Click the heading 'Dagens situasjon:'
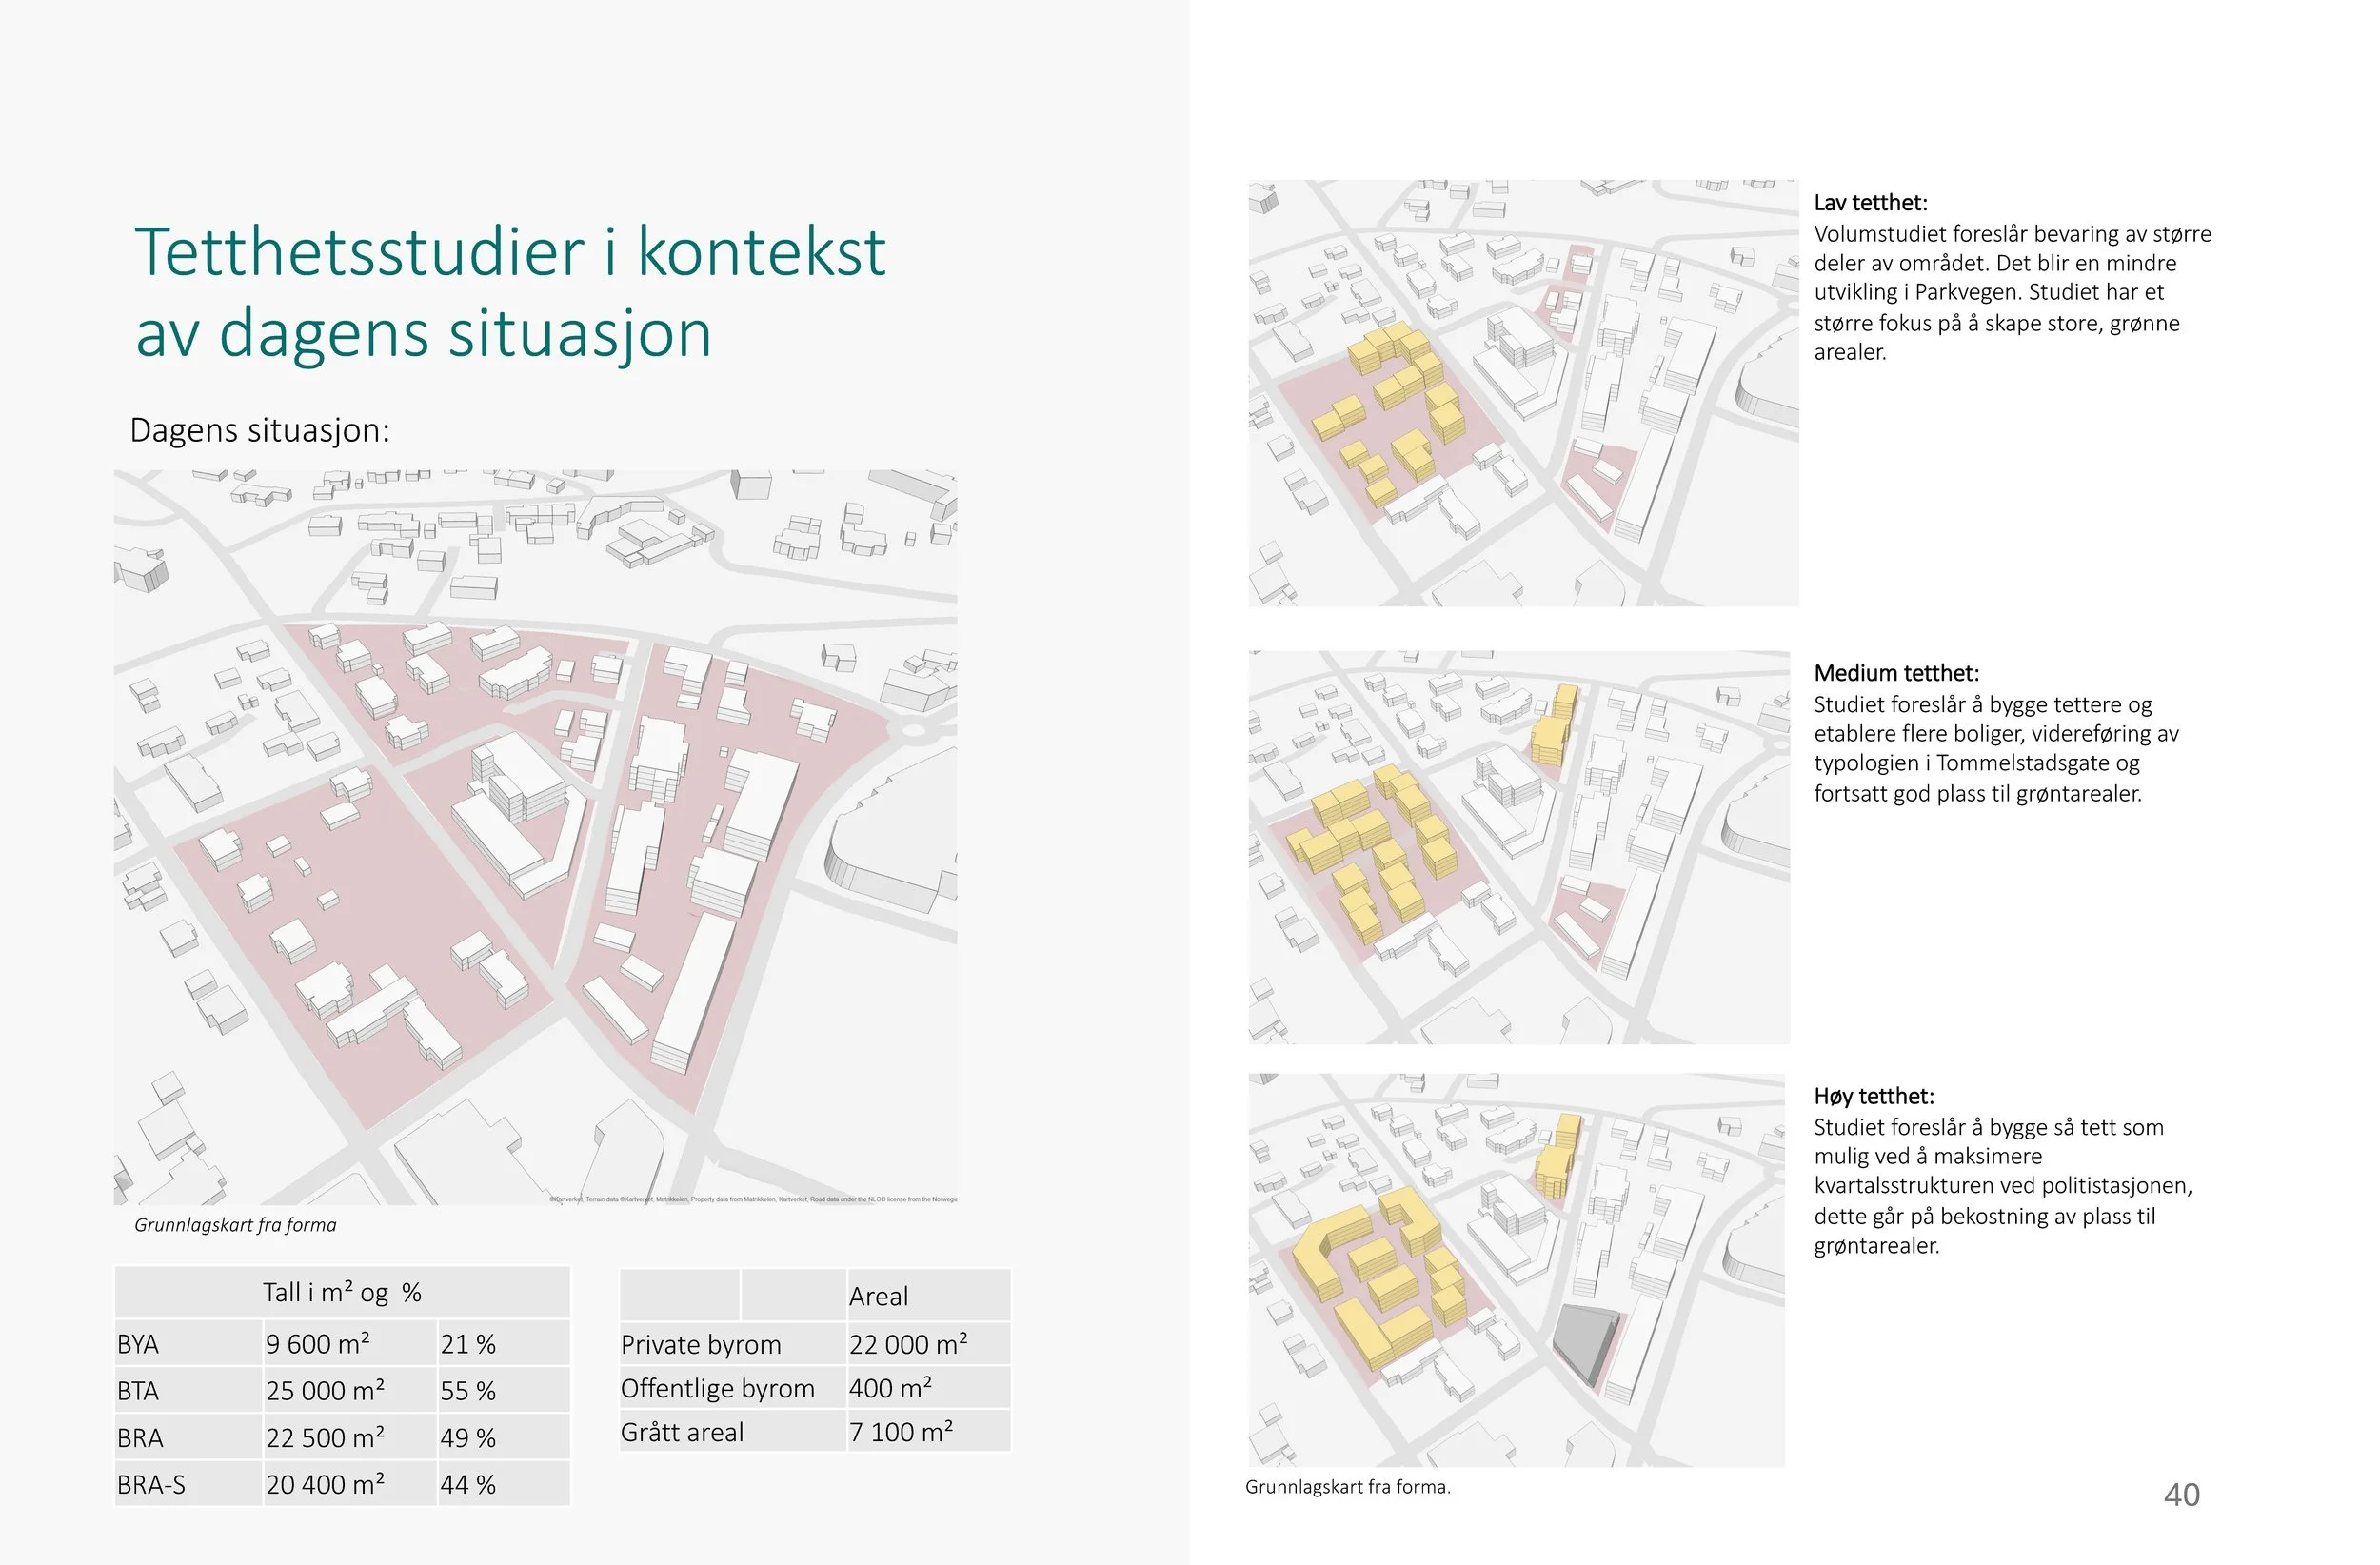This screenshot has height=1565, width=2380. [259, 430]
